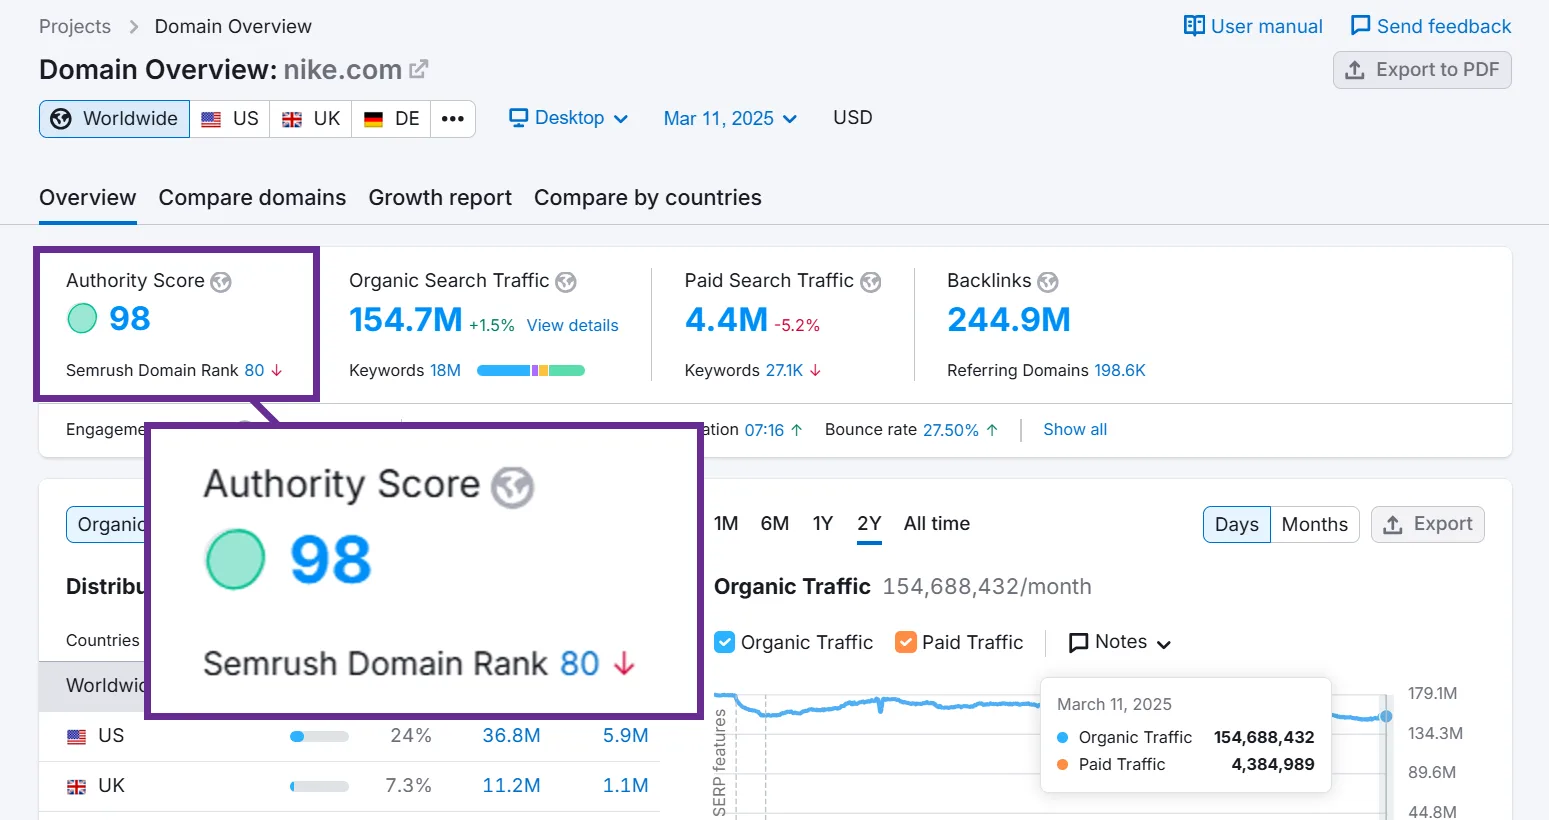Select the 1M time range
Image resolution: width=1549 pixels, height=820 pixels.
[x=726, y=523]
